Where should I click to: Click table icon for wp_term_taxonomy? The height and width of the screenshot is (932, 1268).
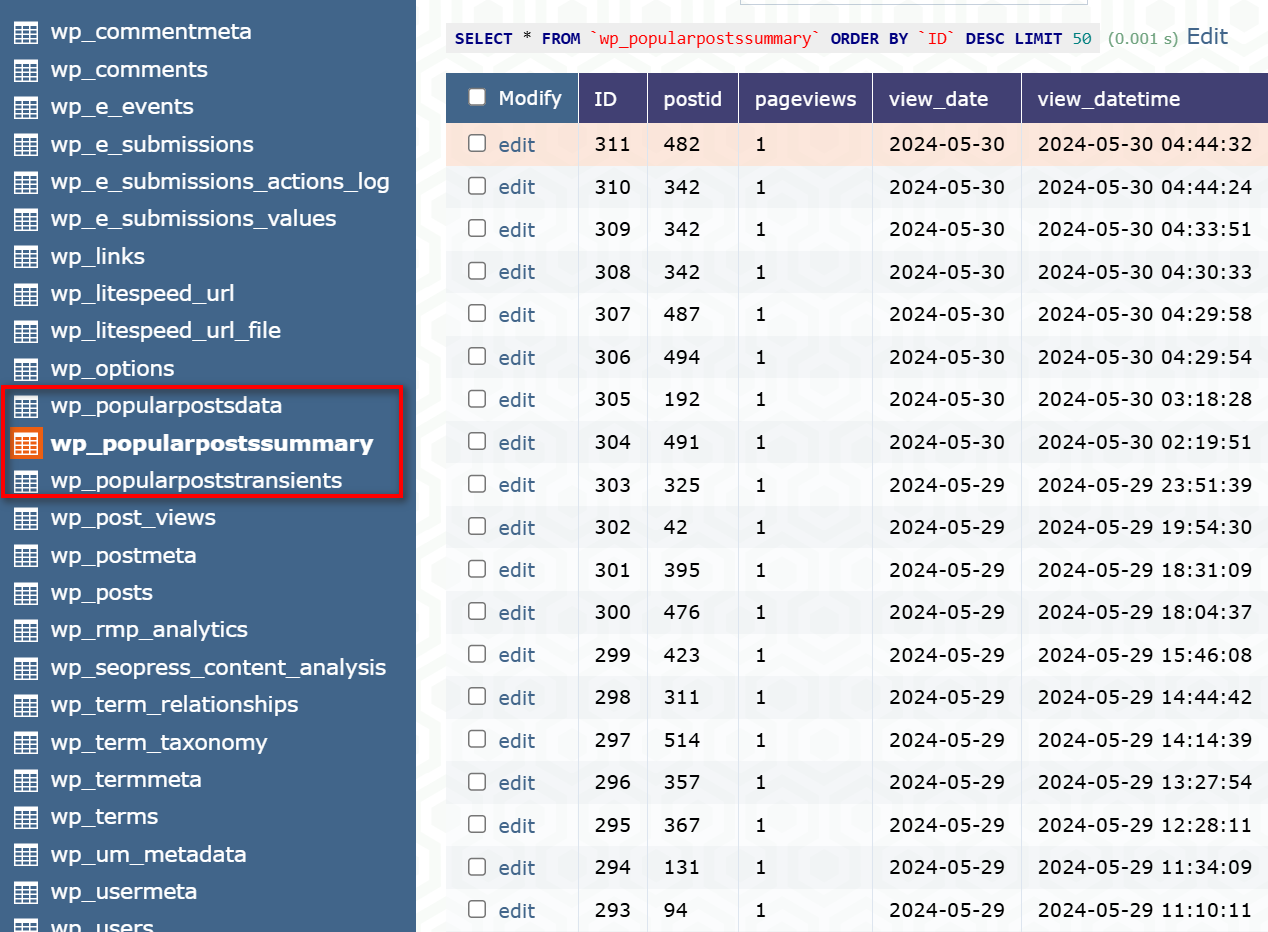click(x=26, y=743)
